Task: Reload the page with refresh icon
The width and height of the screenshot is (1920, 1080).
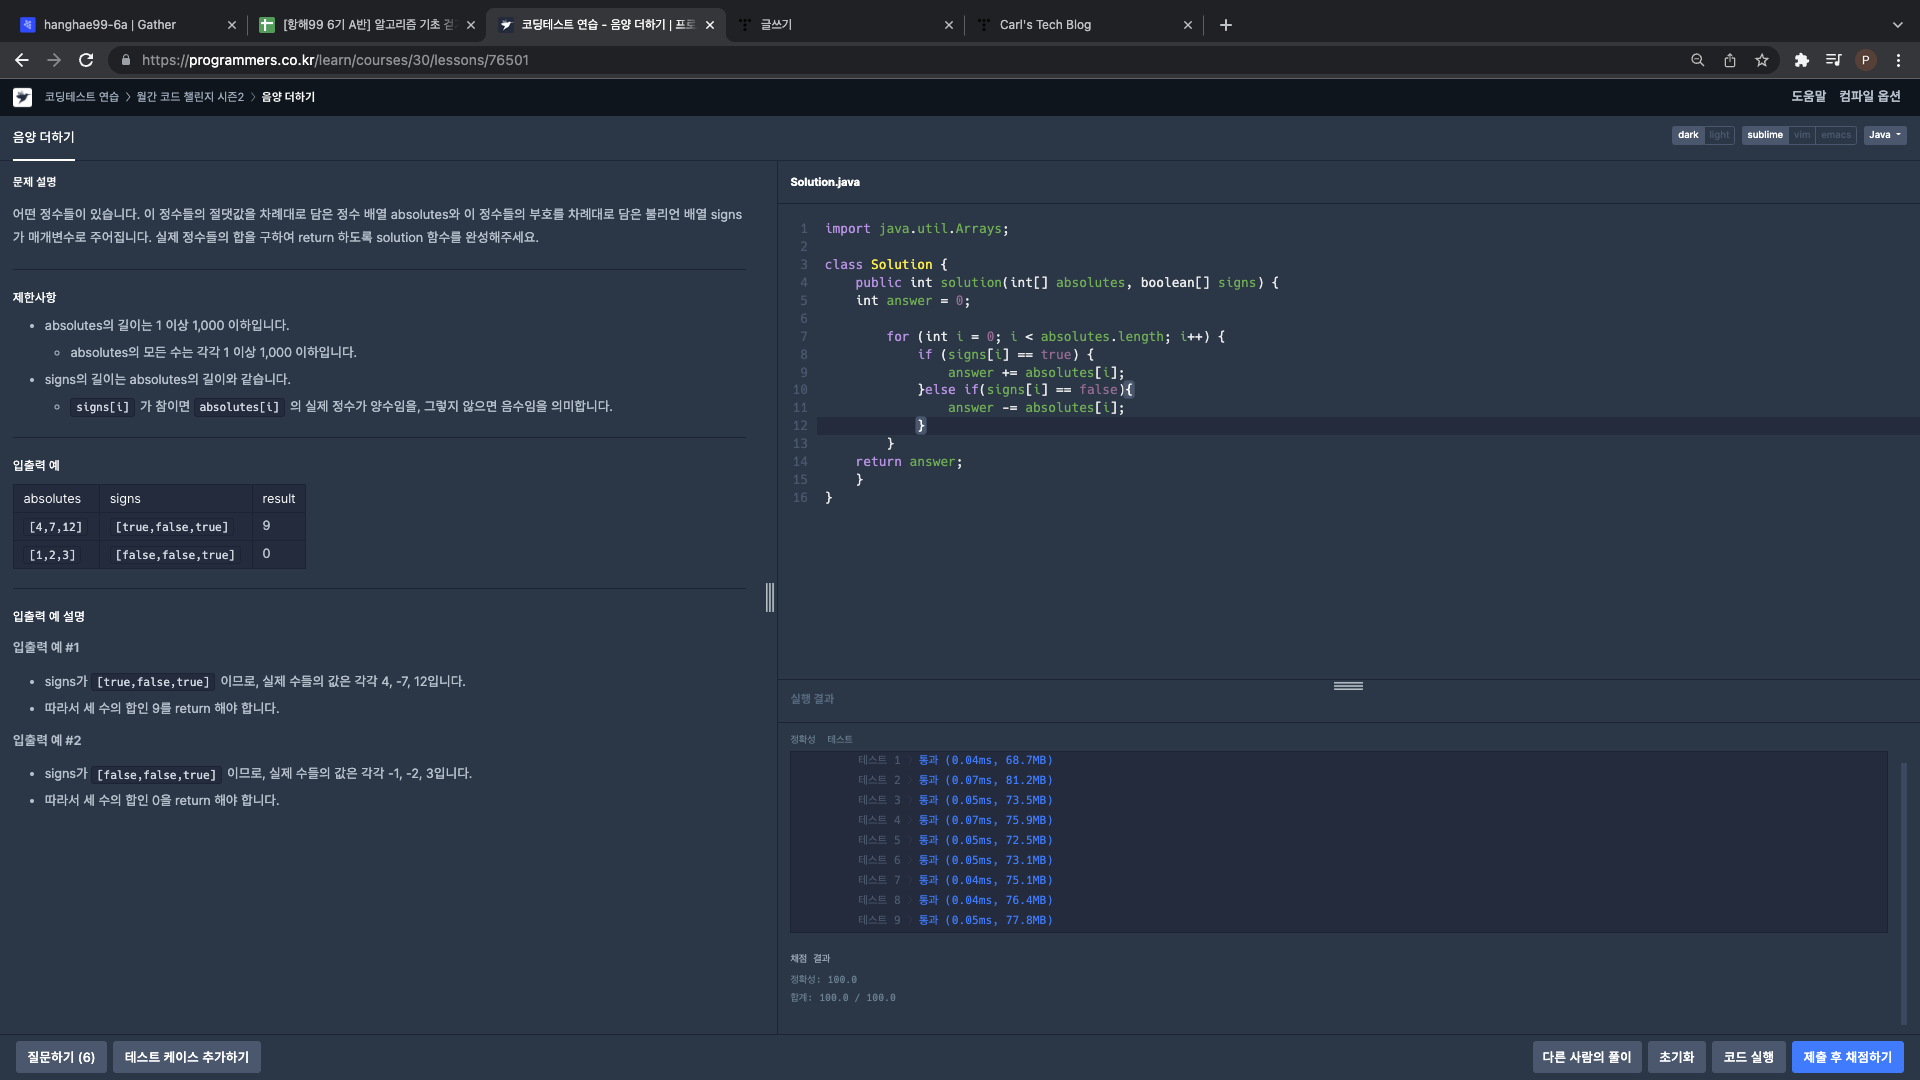Action: click(86, 60)
